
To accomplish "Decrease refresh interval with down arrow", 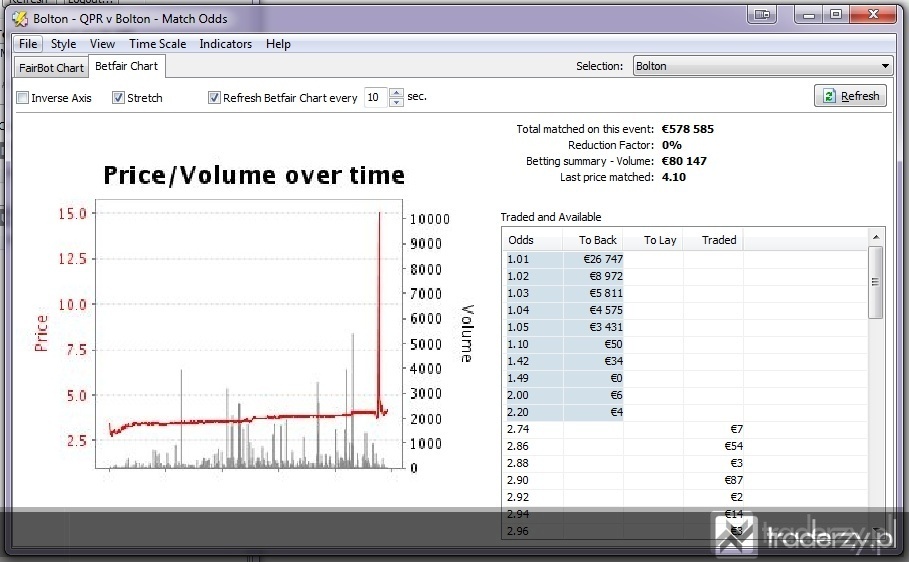I will pos(396,102).
